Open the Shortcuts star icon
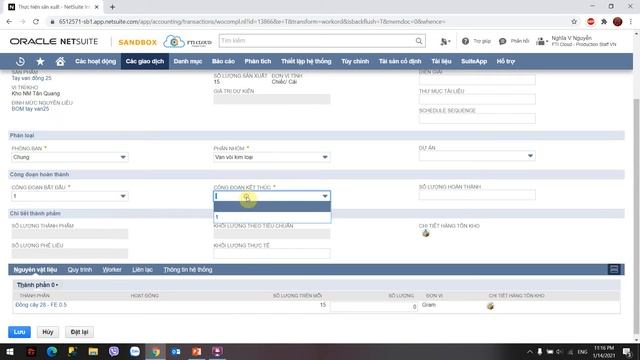The height and width of the screenshot is (360, 640). (x=40, y=61)
